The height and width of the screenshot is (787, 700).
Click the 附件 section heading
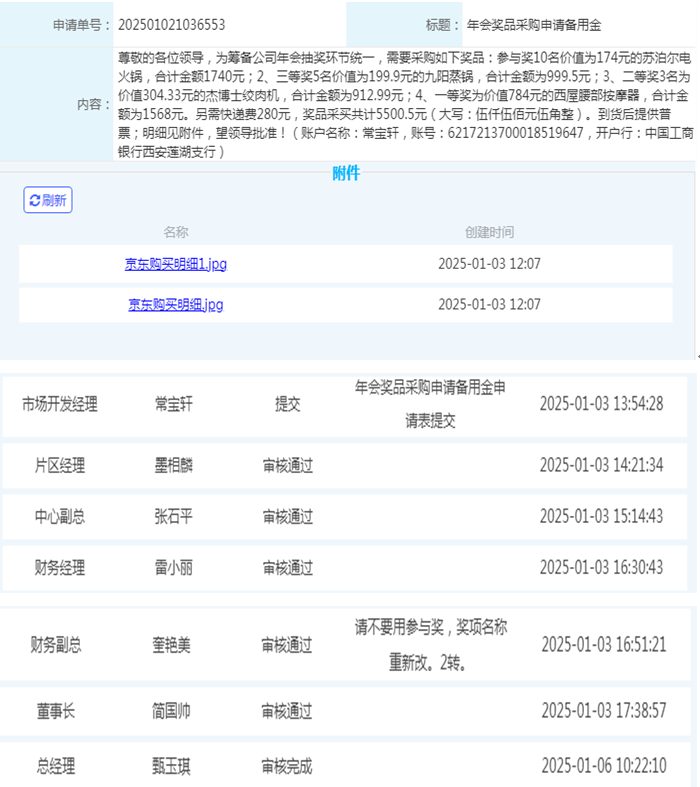point(346,173)
